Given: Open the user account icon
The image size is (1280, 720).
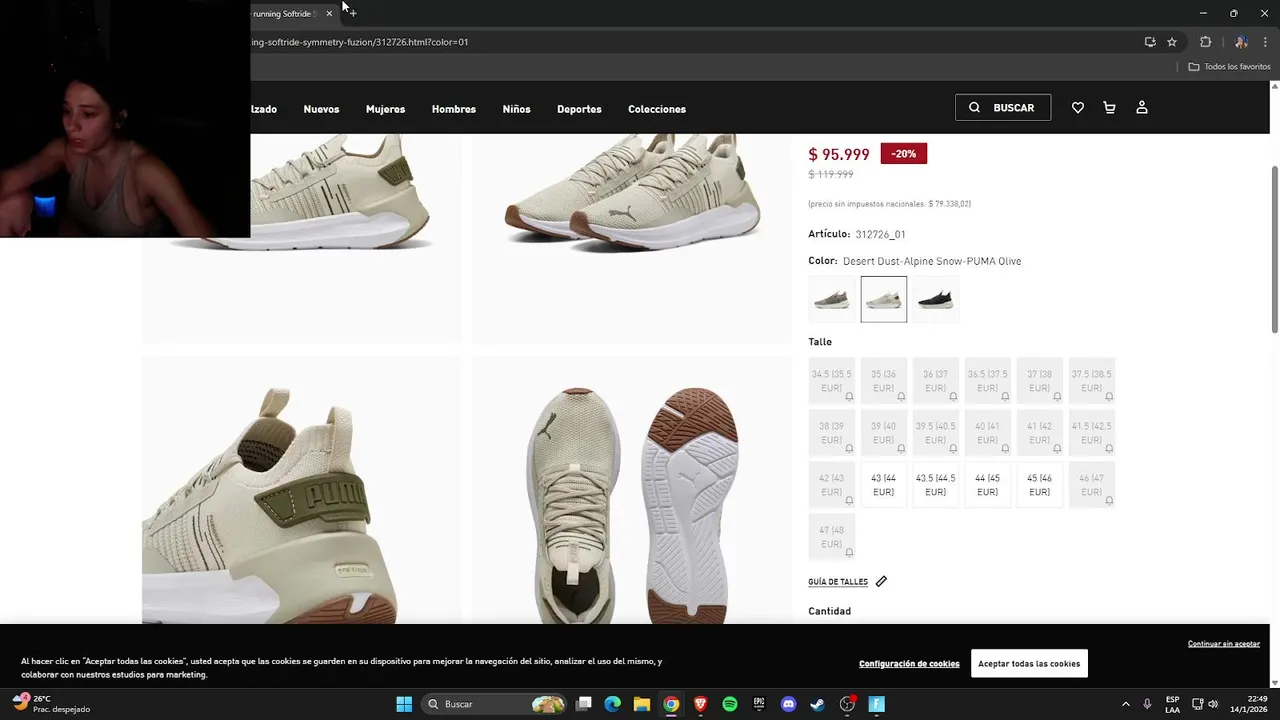Looking at the screenshot, I should 1142,108.
